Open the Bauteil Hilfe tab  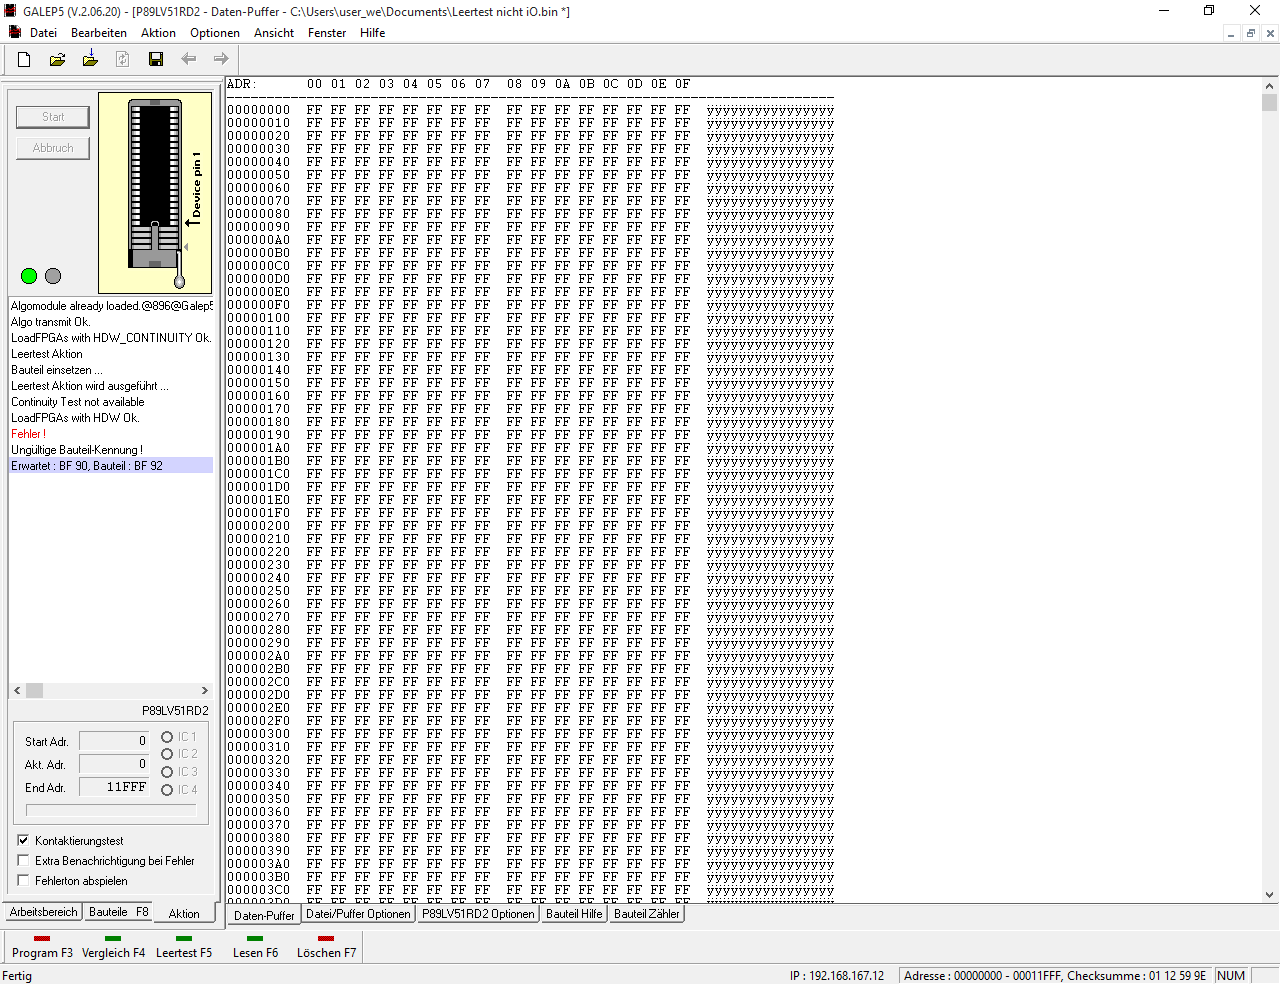[x=574, y=914]
